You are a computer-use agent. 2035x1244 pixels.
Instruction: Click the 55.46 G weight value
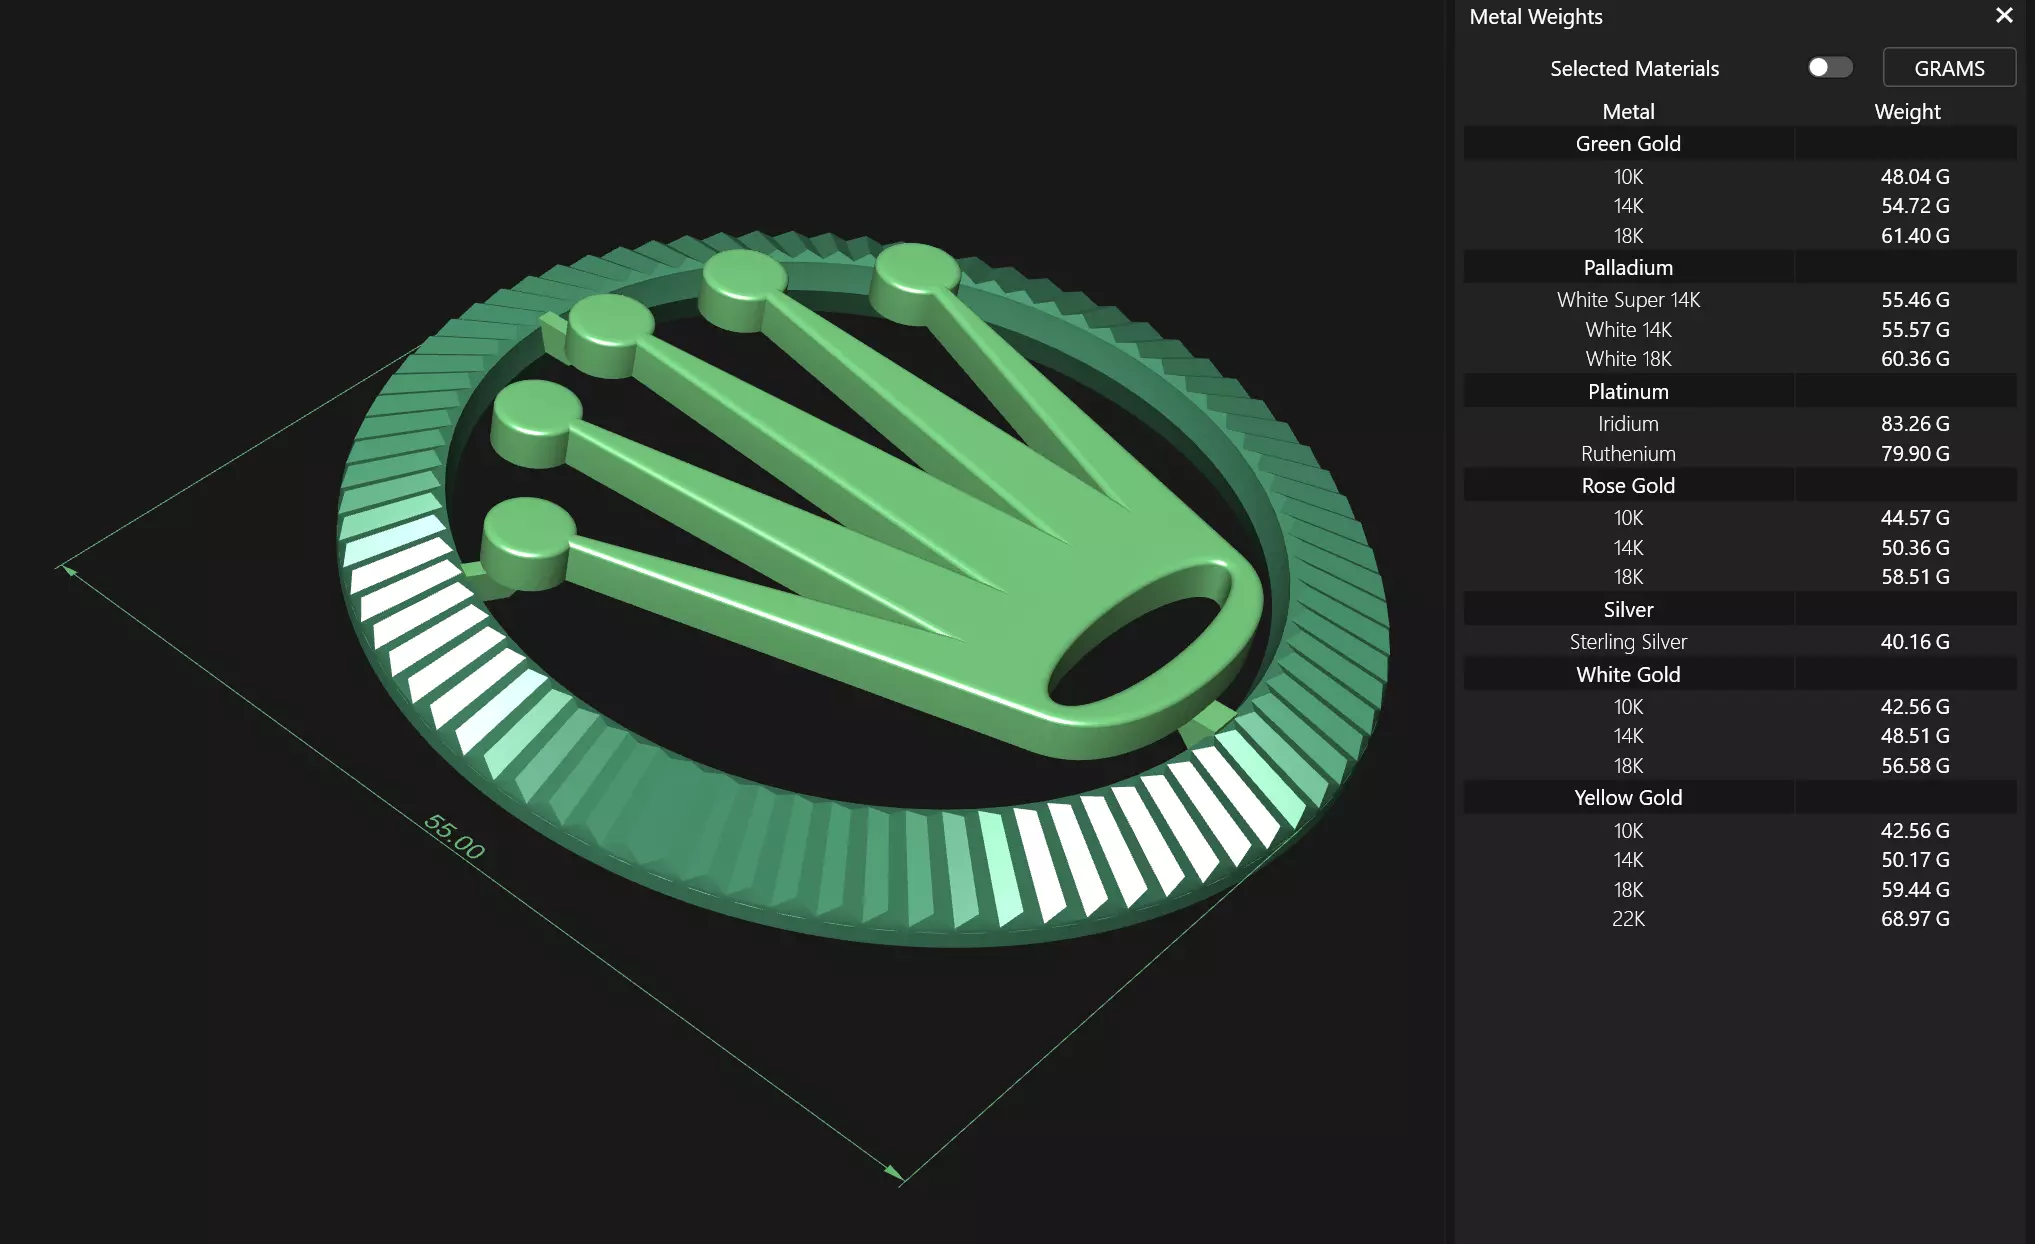coord(1915,300)
